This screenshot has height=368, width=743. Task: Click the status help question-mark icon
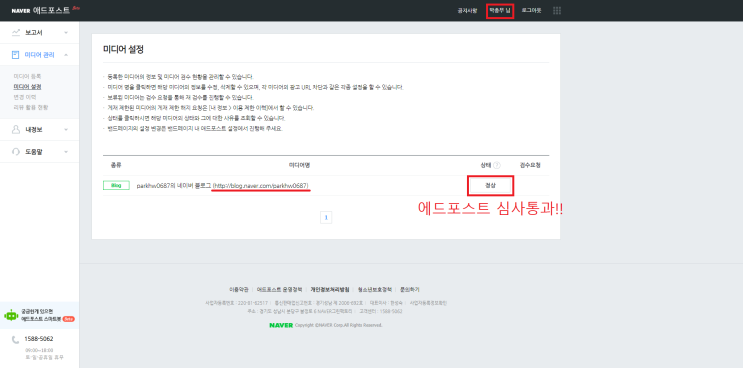point(497,165)
